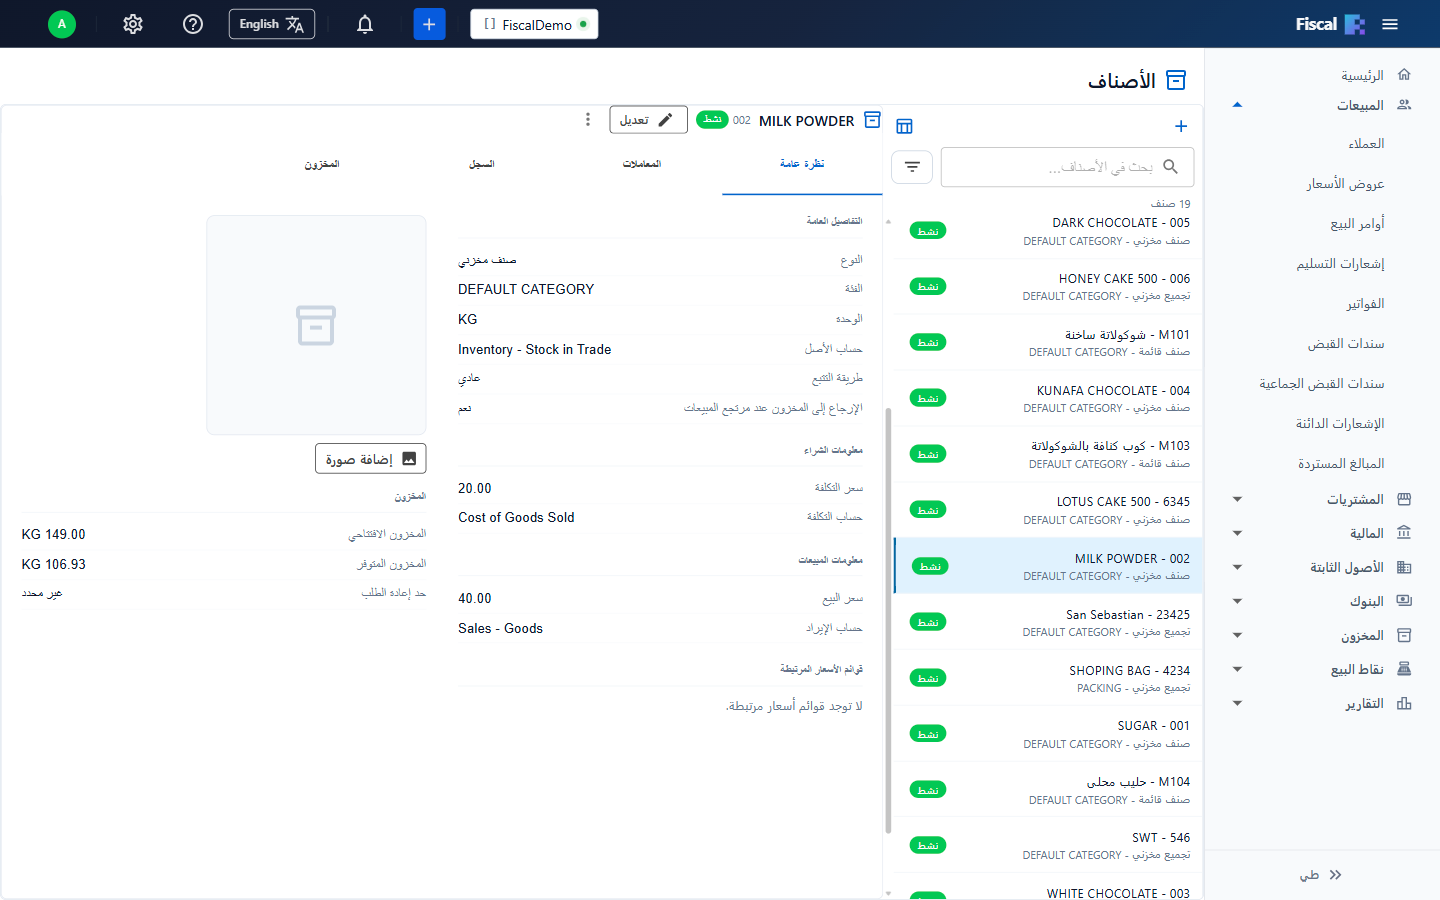This screenshot has height=900, width=1440.
Task: Open العملاء in the sales menu
Action: tap(1366, 144)
